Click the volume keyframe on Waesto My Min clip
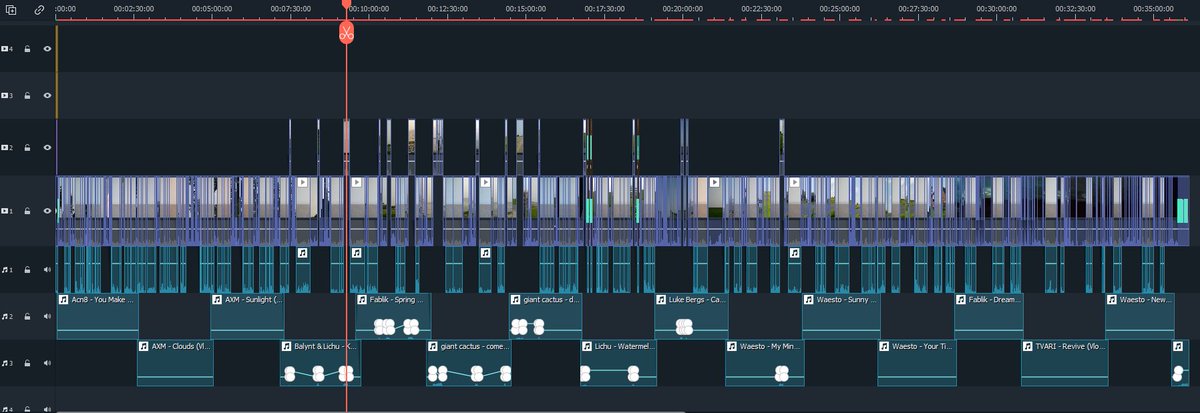 click(x=782, y=374)
